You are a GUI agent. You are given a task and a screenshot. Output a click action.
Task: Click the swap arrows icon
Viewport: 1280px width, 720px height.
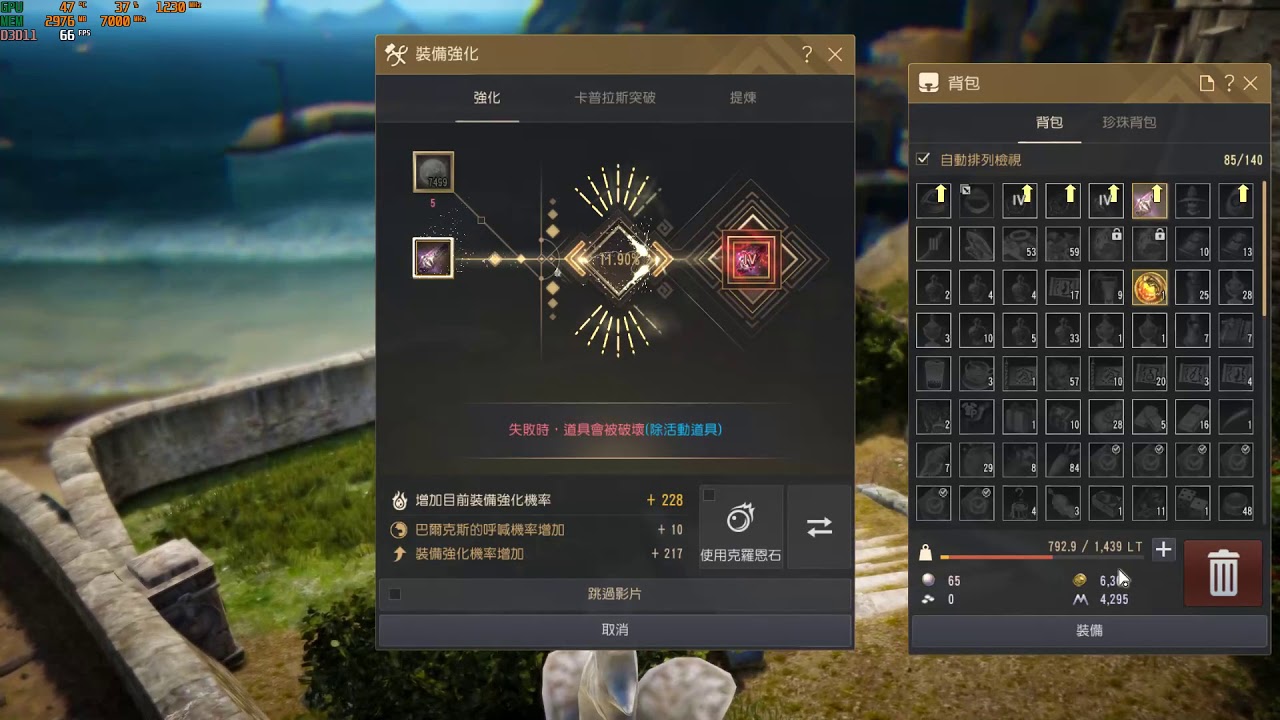coord(819,527)
